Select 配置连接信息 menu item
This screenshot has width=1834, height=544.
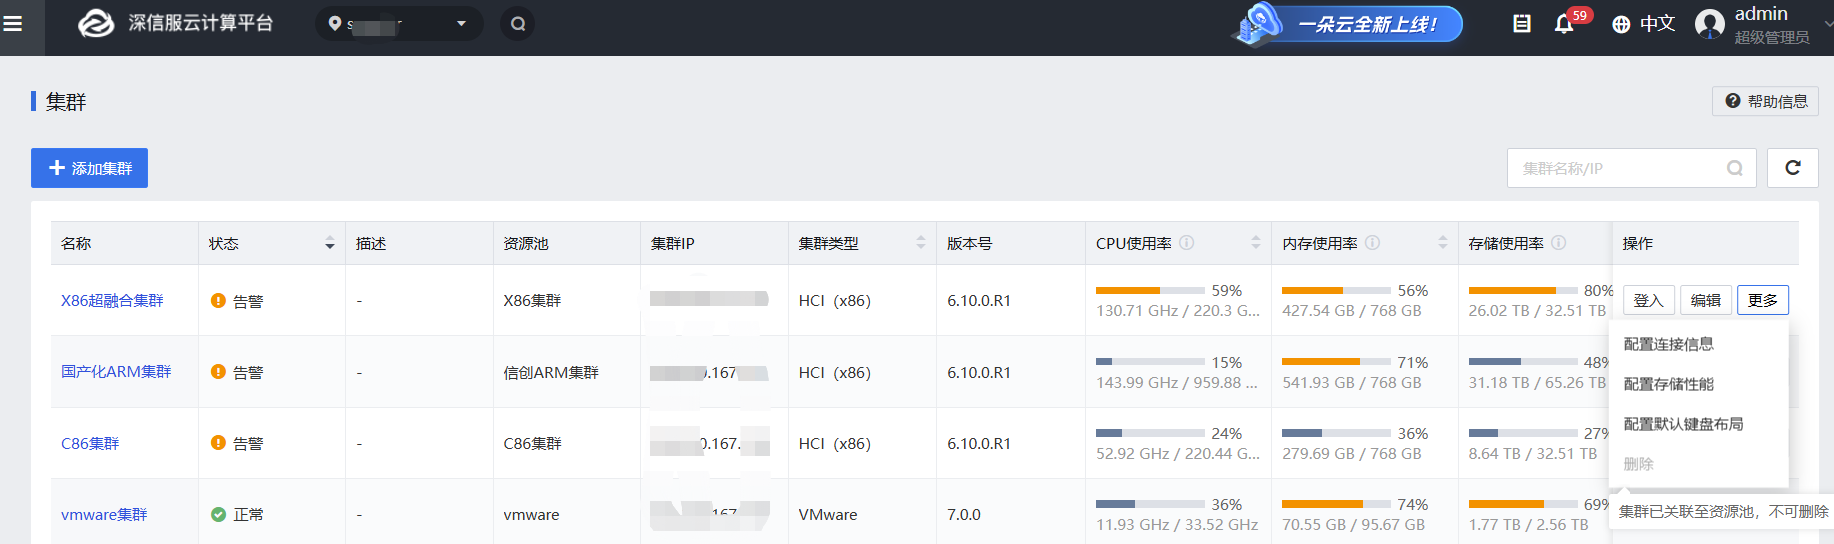(1668, 344)
